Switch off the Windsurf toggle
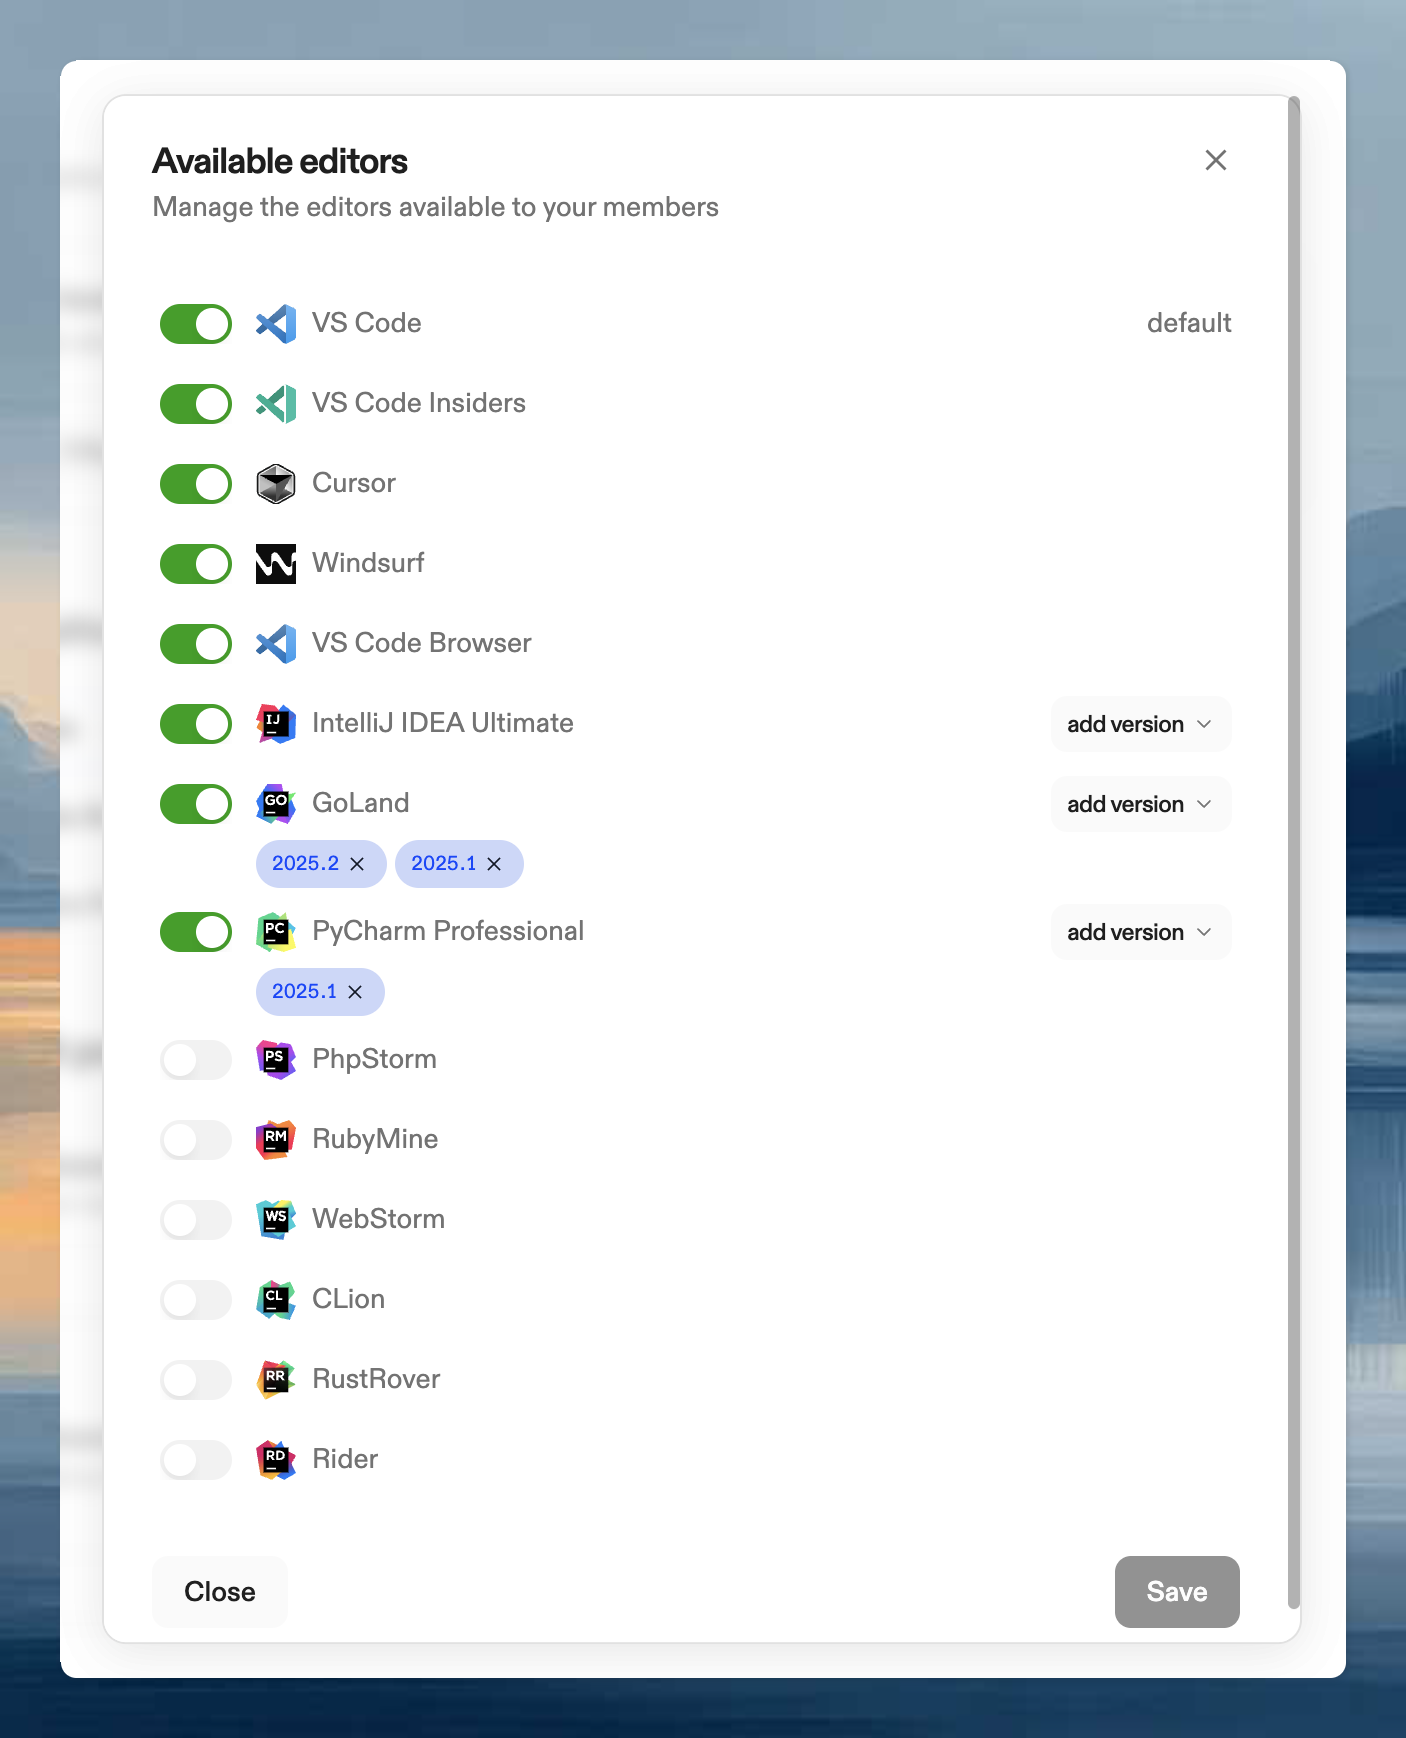The image size is (1406, 1738). point(196,564)
